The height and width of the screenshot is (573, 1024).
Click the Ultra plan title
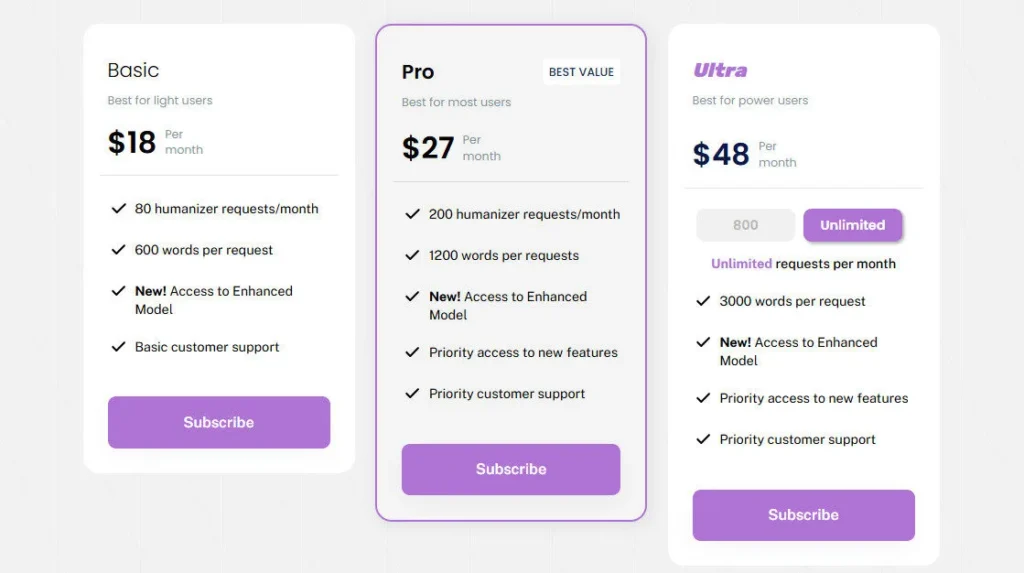(x=720, y=70)
